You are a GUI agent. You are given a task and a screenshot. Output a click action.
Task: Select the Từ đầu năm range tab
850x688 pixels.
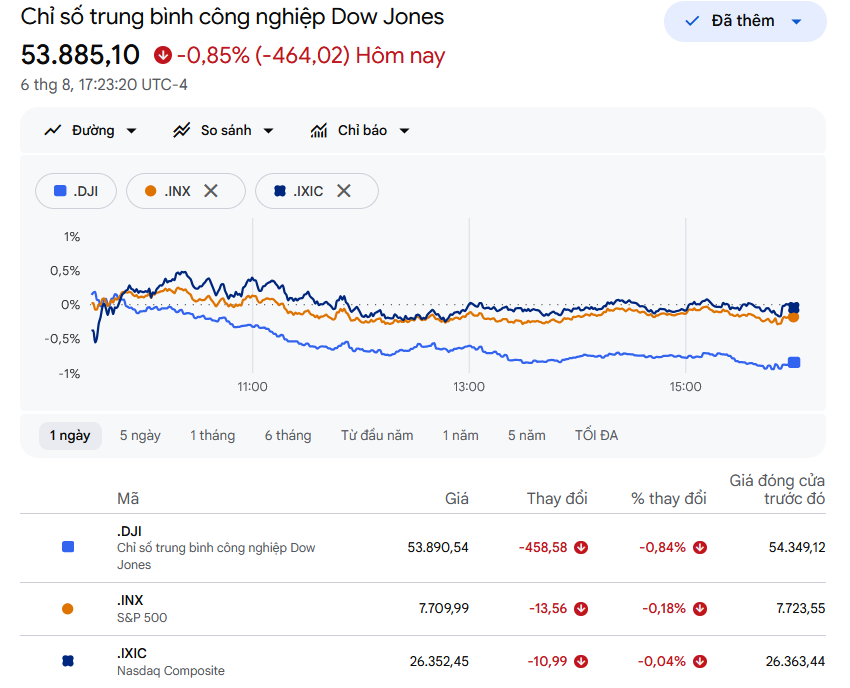pos(377,435)
